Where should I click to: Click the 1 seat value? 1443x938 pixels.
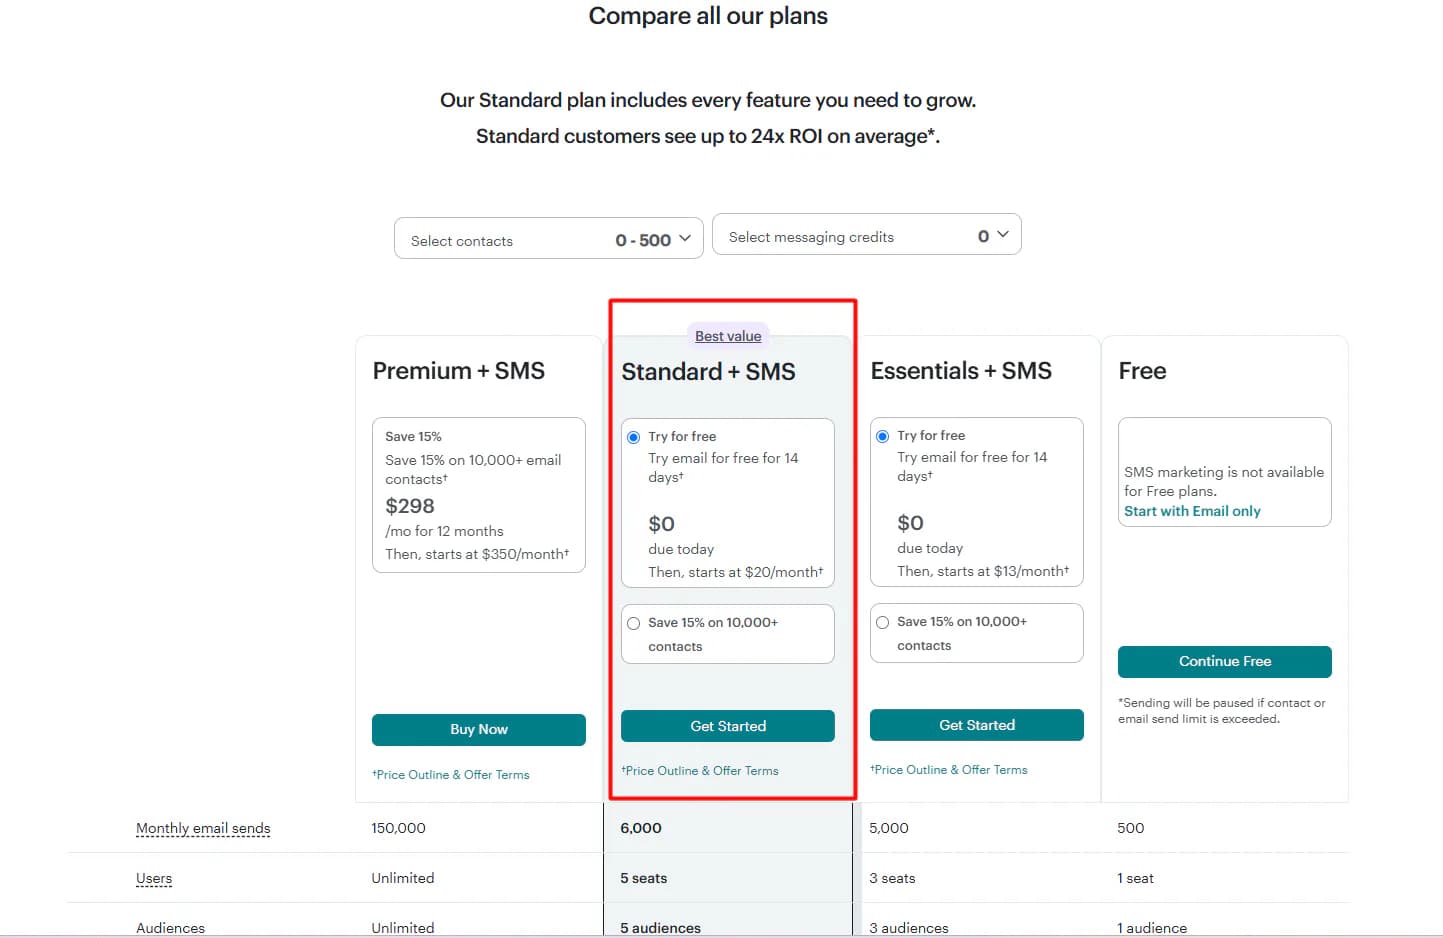(1135, 878)
